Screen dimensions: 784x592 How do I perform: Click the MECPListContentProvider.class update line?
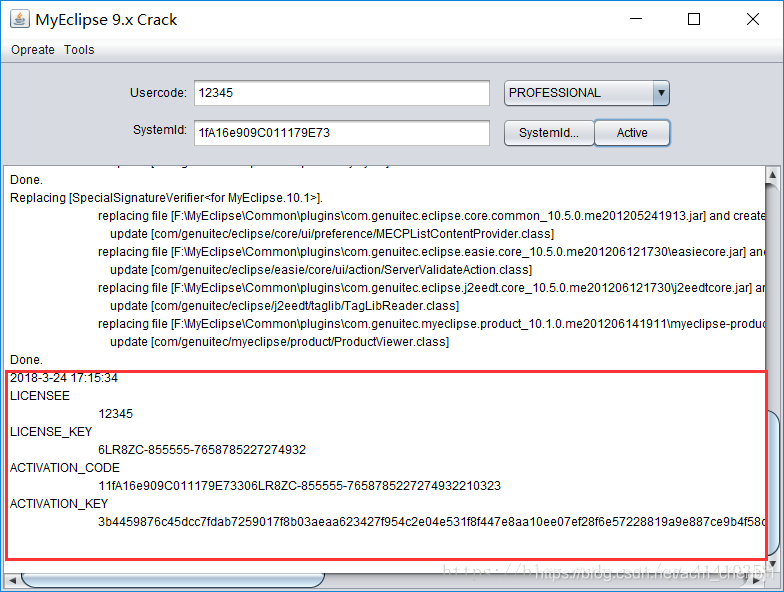pyautogui.click(x=332, y=234)
